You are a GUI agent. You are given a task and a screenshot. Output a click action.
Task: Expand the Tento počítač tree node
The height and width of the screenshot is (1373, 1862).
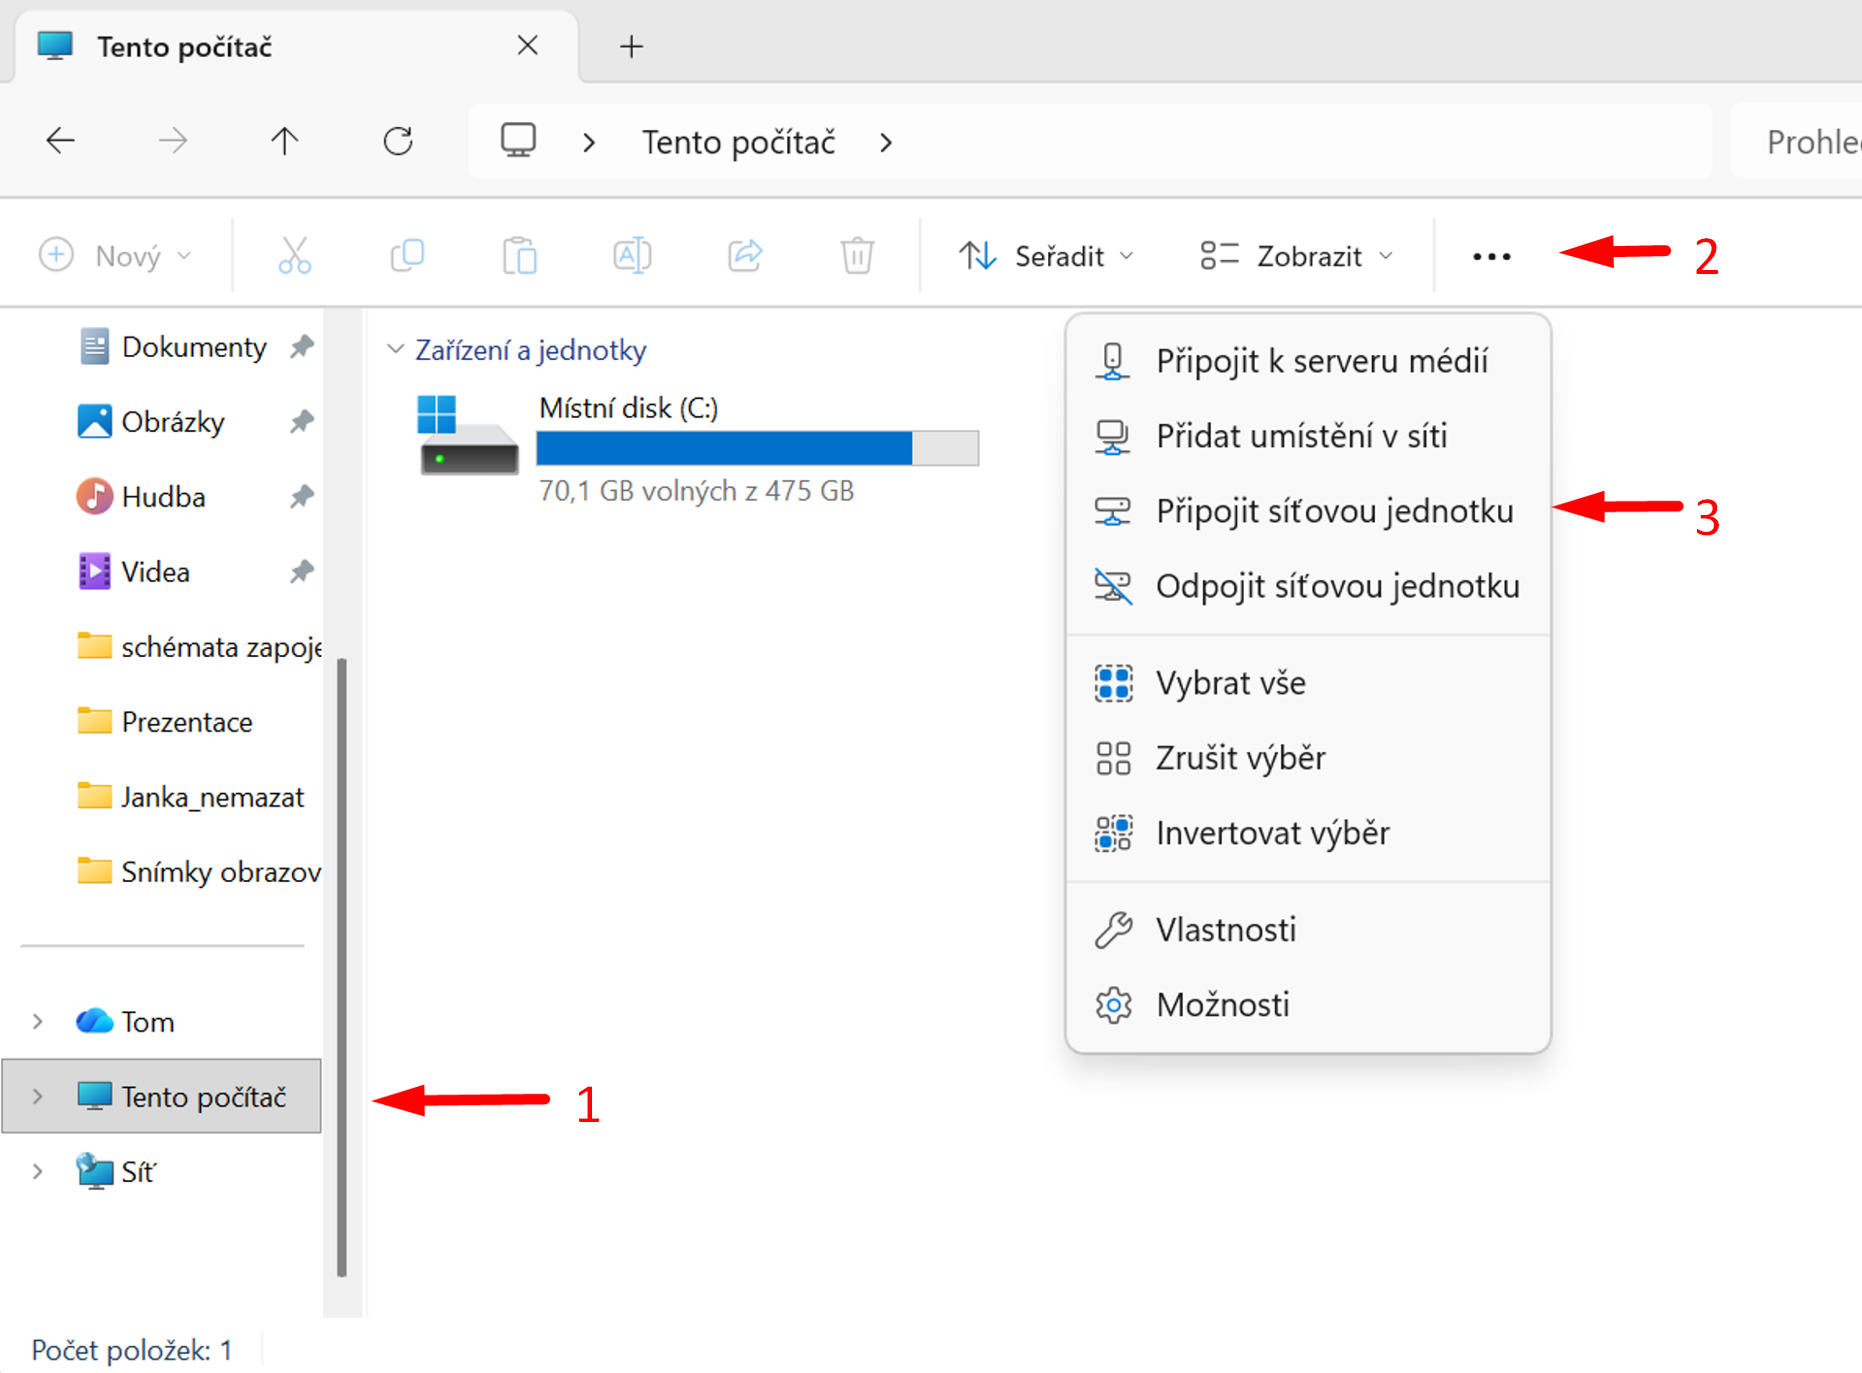pos(38,1097)
